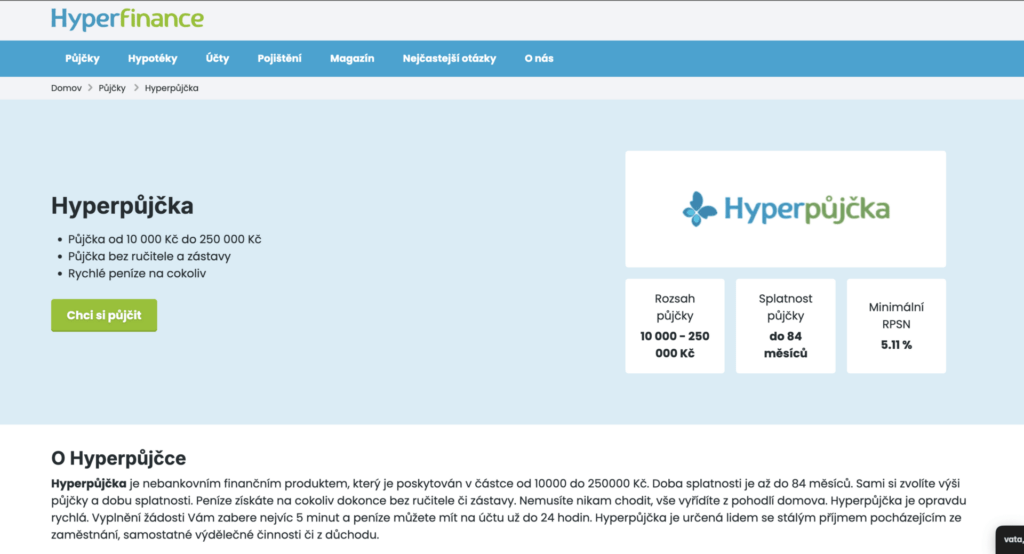
Task: Click the Půjčky breadcrumb link
Action: [x=112, y=88]
